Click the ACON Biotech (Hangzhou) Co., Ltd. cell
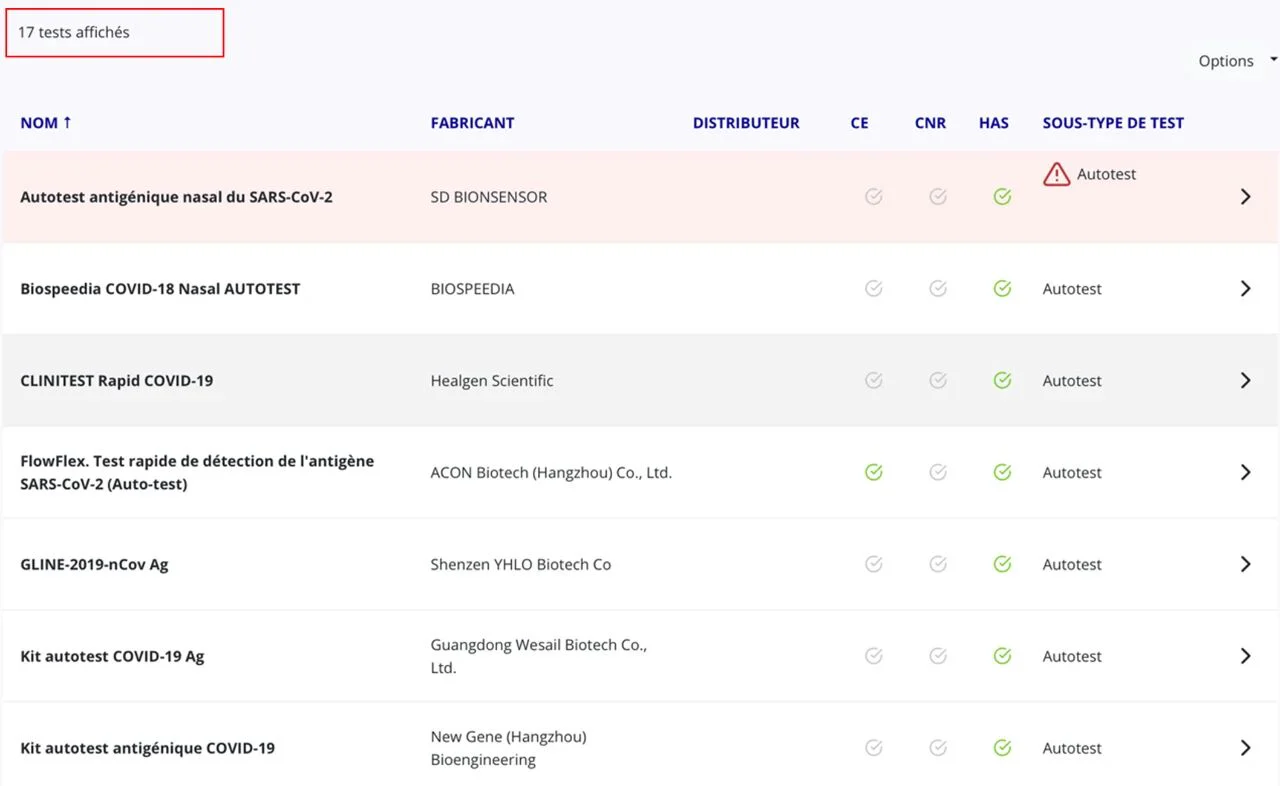1280x786 pixels. [x=551, y=472]
